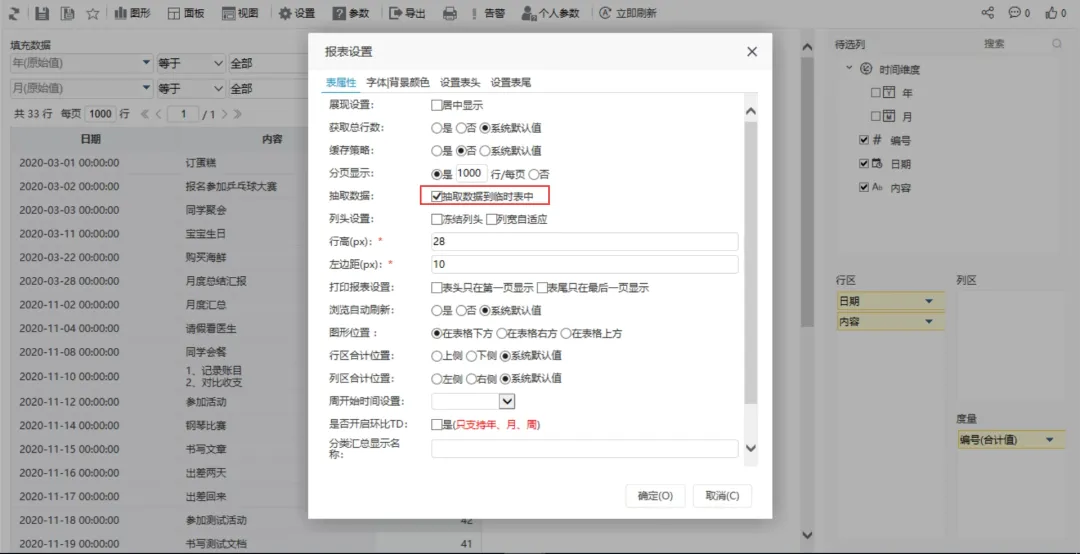The height and width of the screenshot is (554, 1080).
Task: Click 立即刷新 refresh now
Action: tap(627, 12)
